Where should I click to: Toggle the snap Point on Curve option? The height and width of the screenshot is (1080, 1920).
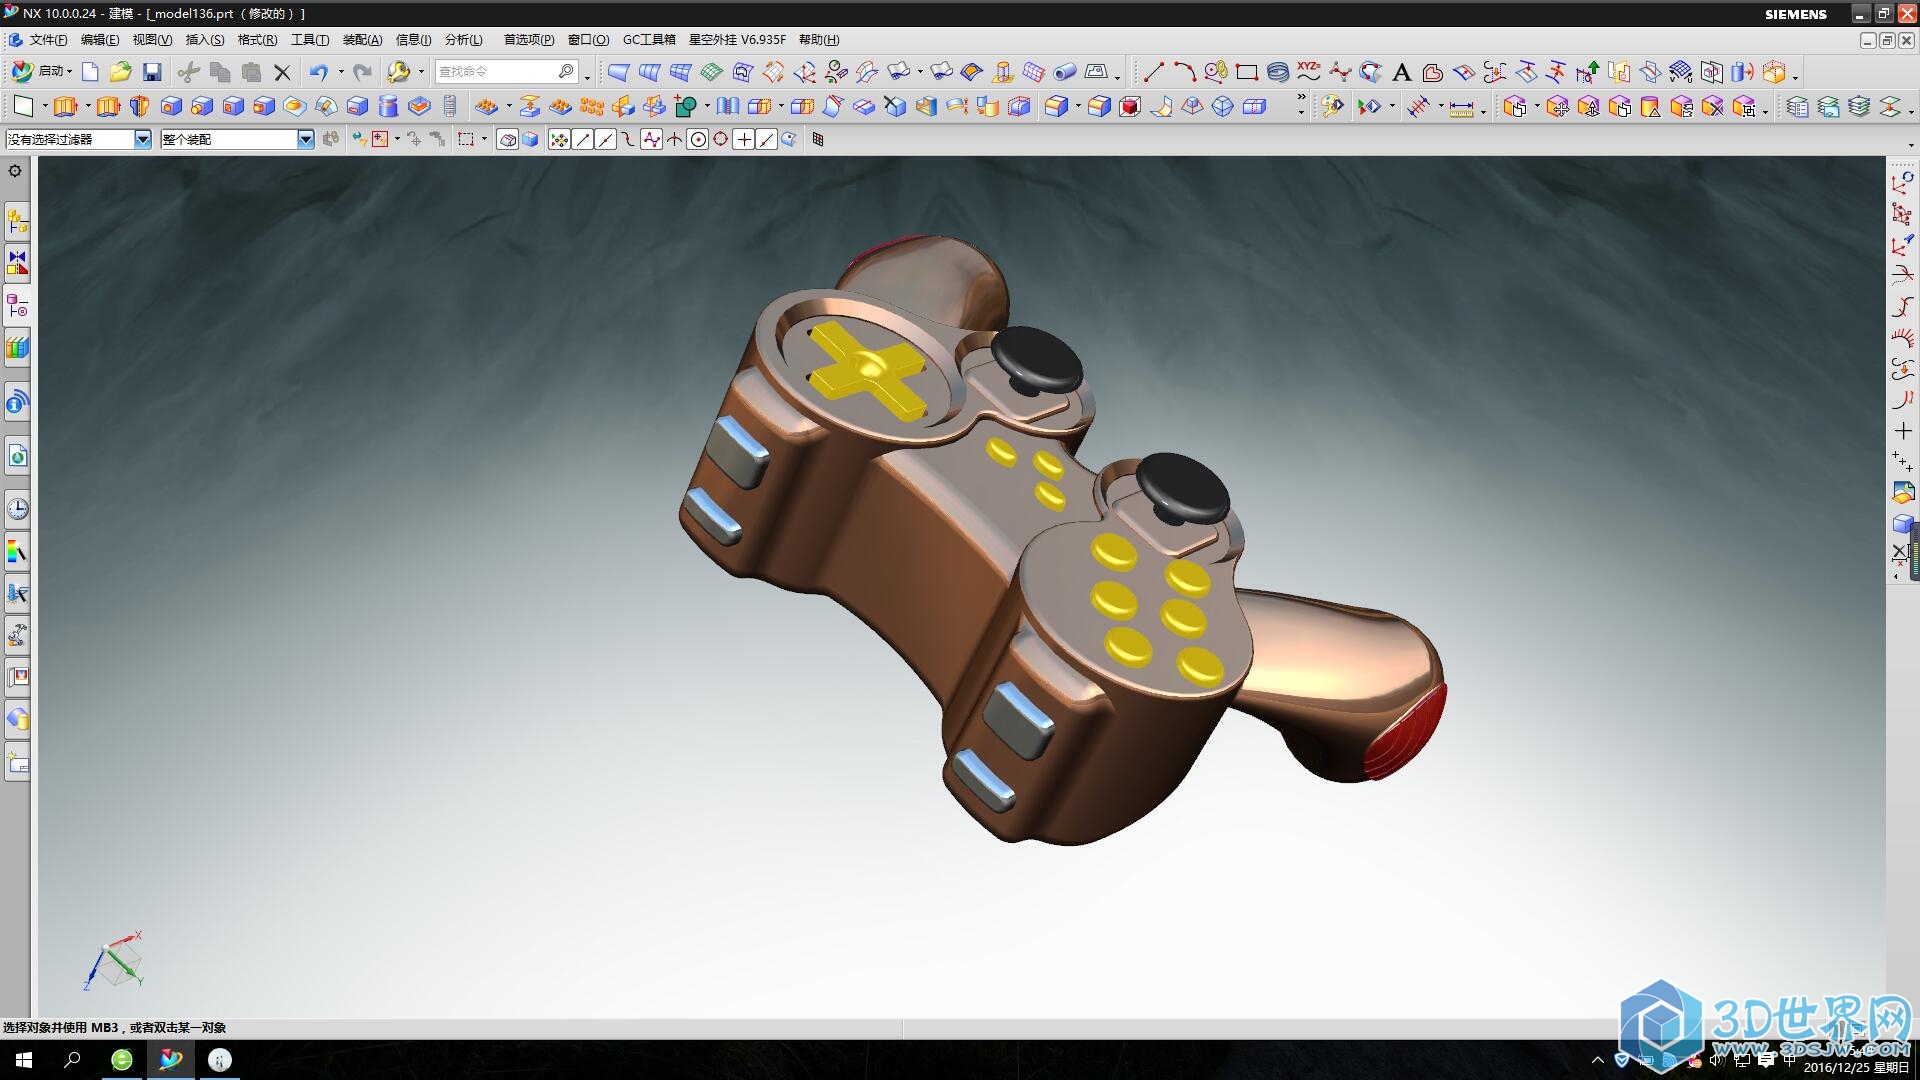click(x=767, y=140)
